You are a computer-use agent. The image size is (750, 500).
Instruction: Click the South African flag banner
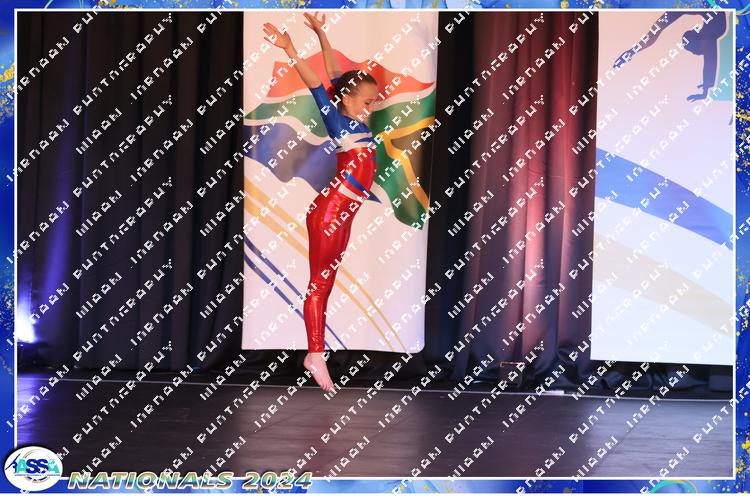pyautogui.click(x=340, y=182)
